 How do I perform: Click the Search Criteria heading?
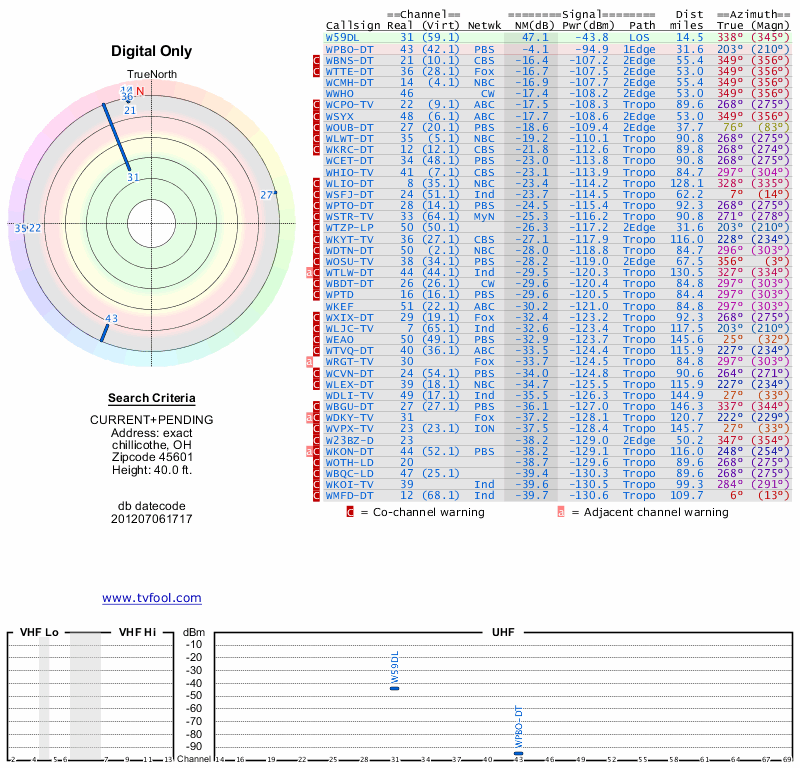pos(151,398)
